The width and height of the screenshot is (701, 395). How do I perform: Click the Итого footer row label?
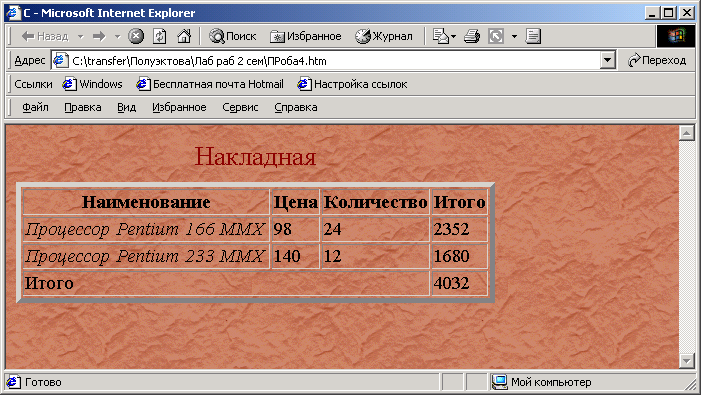[49, 283]
